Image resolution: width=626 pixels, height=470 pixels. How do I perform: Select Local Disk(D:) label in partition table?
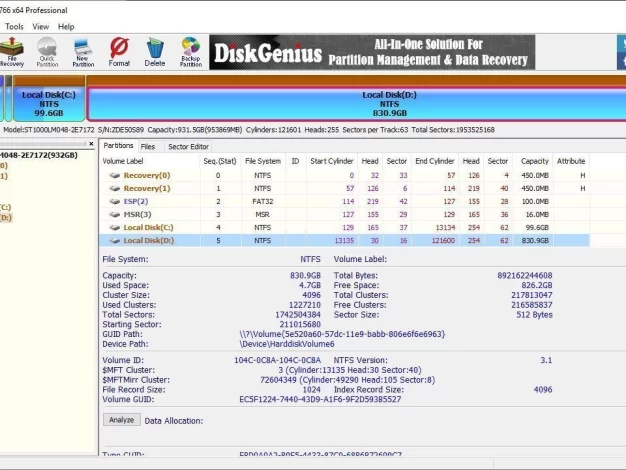coord(149,240)
